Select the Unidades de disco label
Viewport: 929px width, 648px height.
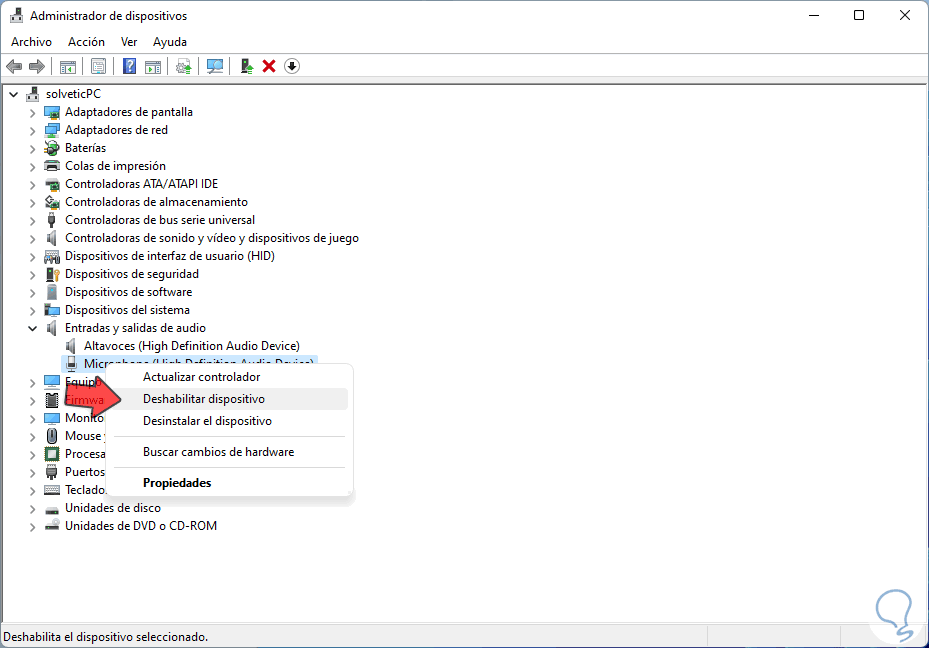coord(113,508)
